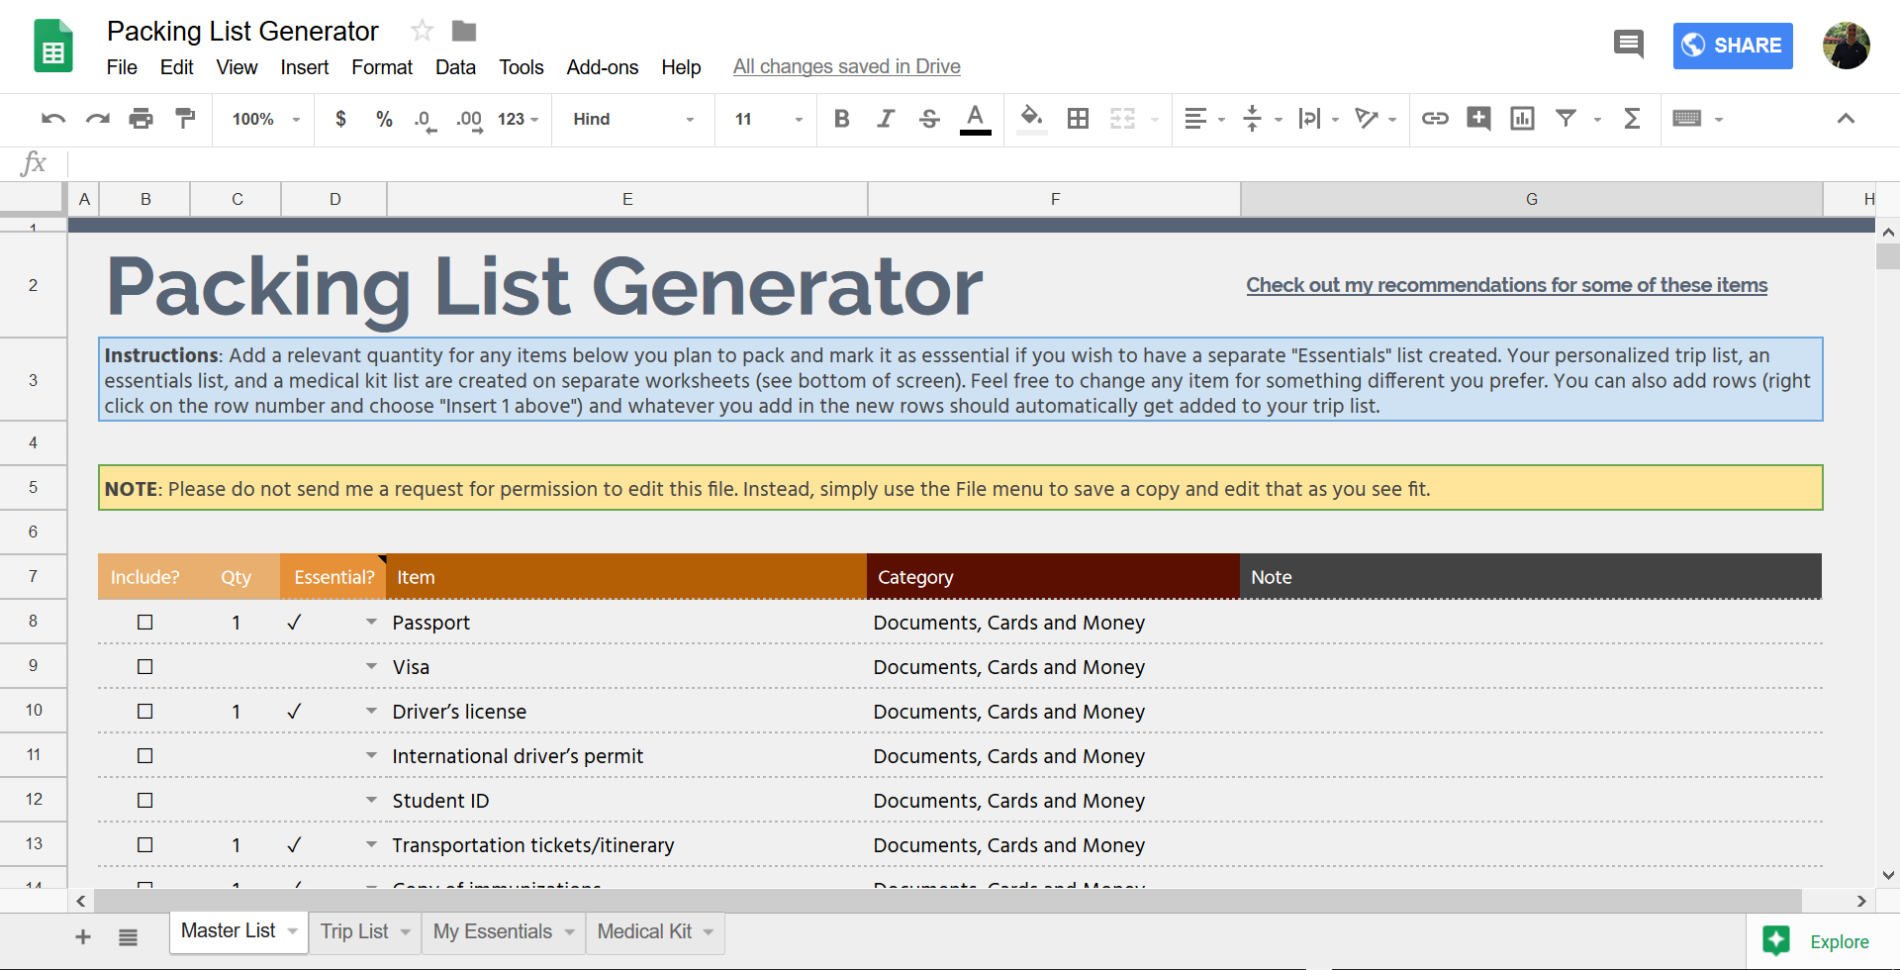
Task: Click the SHARE button
Action: pyautogui.click(x=1732, y=46)
